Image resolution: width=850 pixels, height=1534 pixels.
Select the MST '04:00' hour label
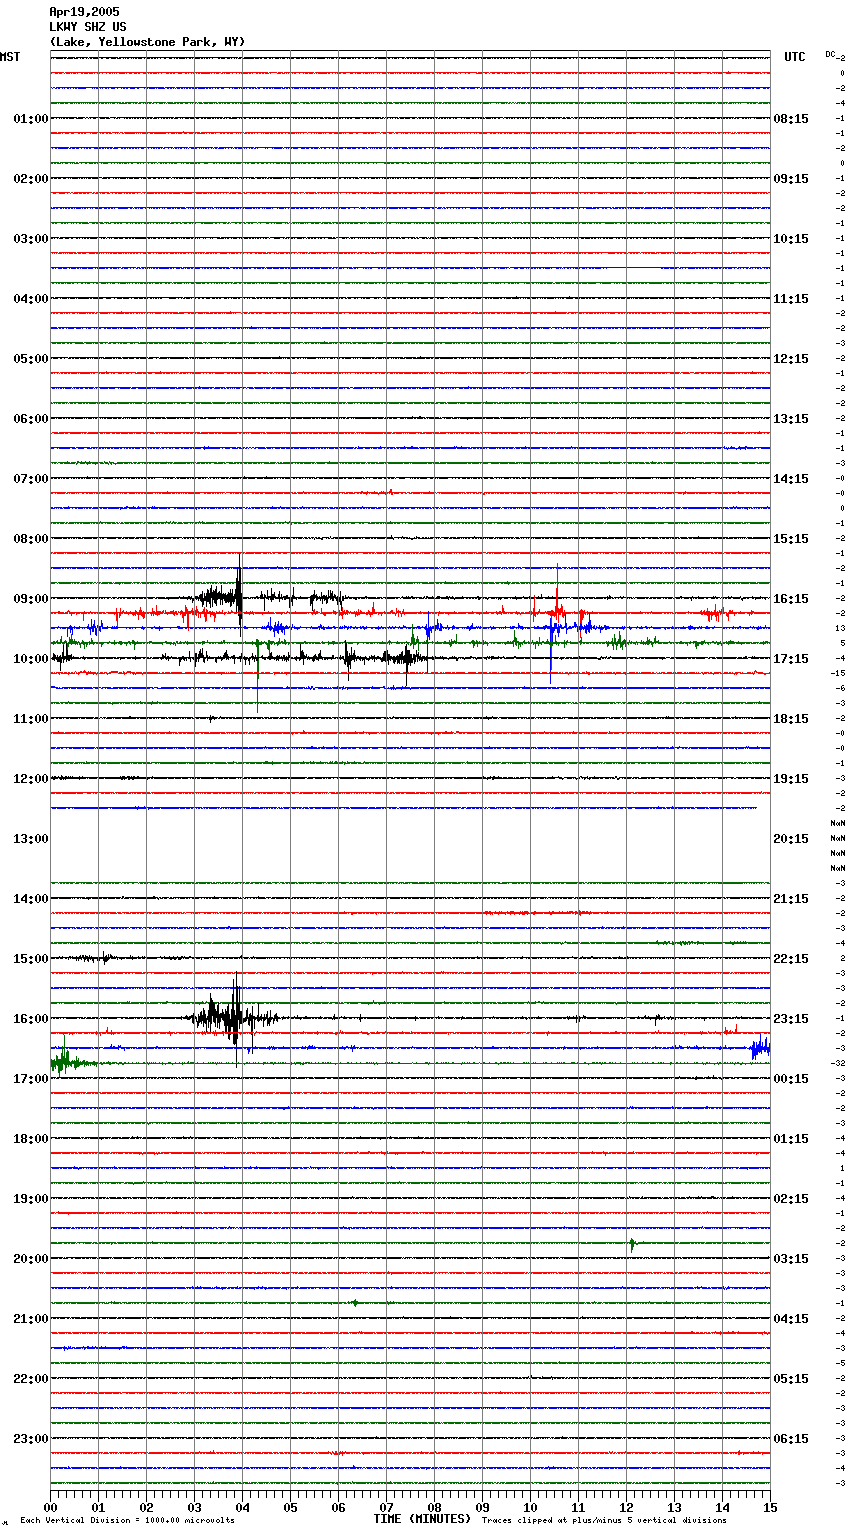[x=31, y=299]
